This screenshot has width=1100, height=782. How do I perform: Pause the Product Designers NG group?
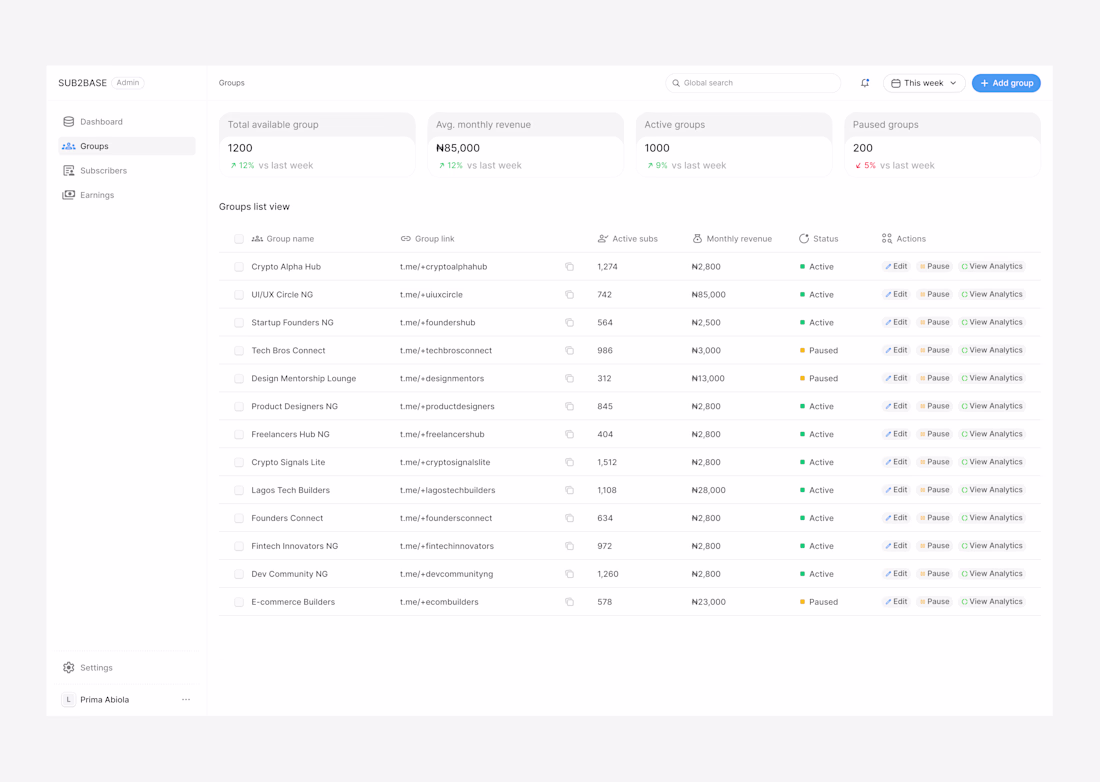pos(934,406)
